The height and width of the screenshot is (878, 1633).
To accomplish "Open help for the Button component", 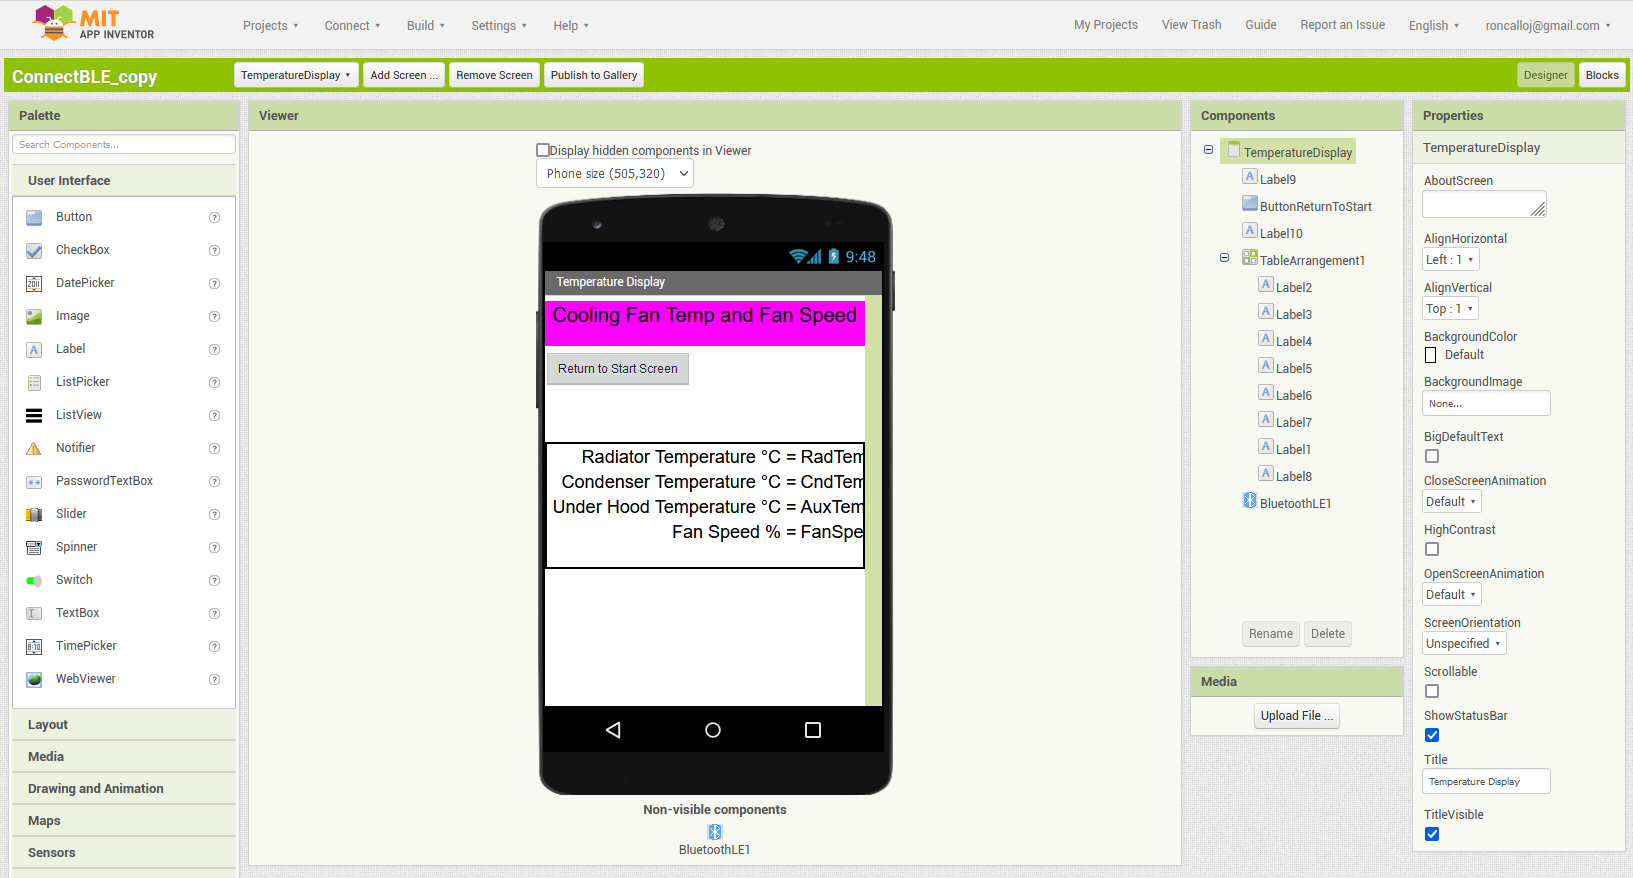I will pos(214,217).
